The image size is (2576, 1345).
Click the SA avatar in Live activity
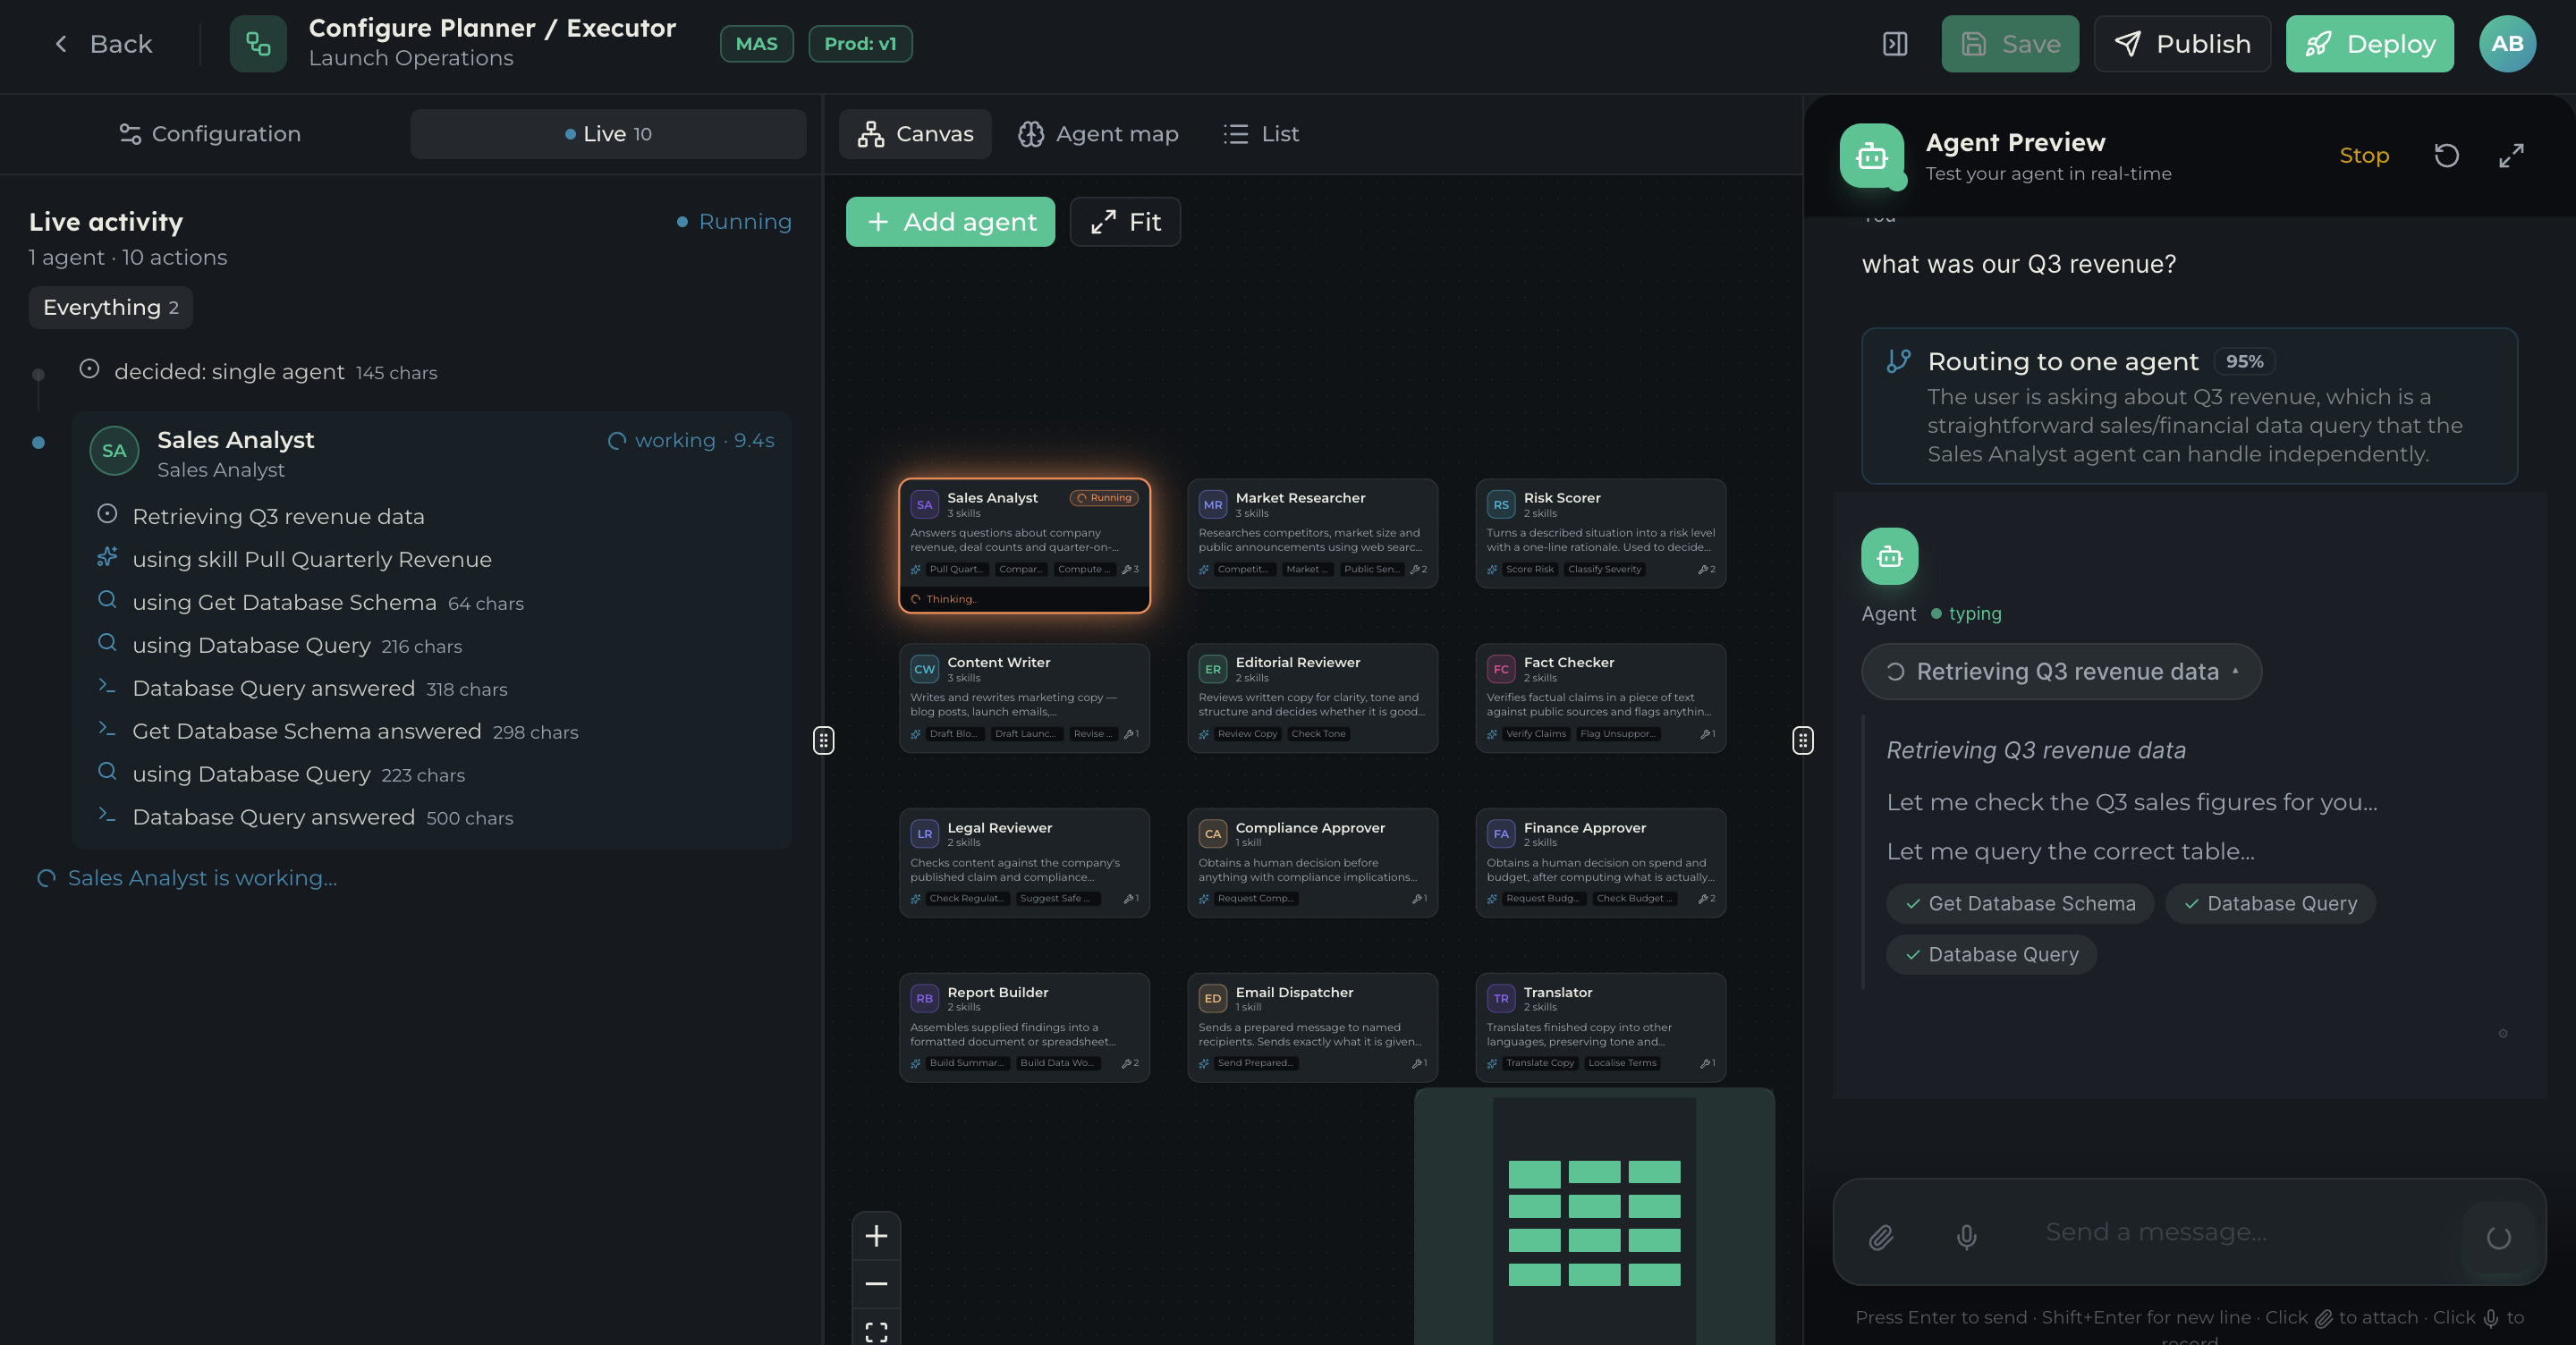114,451
